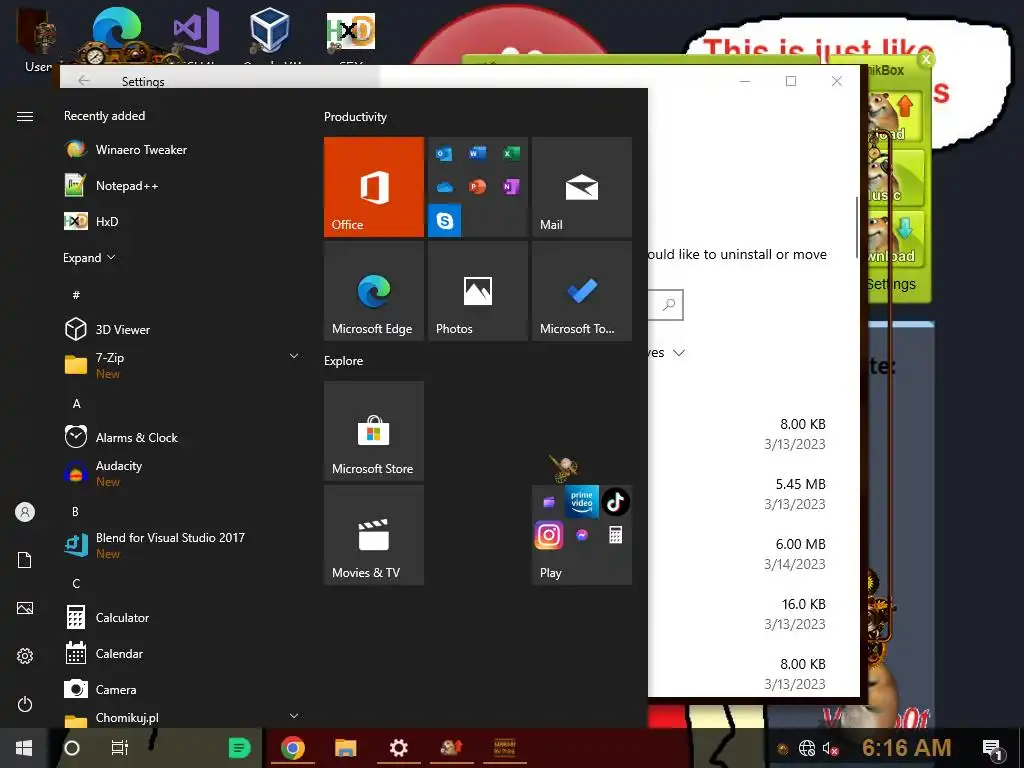Open Pictures from the Start menu sidebar

coord(25,608)
